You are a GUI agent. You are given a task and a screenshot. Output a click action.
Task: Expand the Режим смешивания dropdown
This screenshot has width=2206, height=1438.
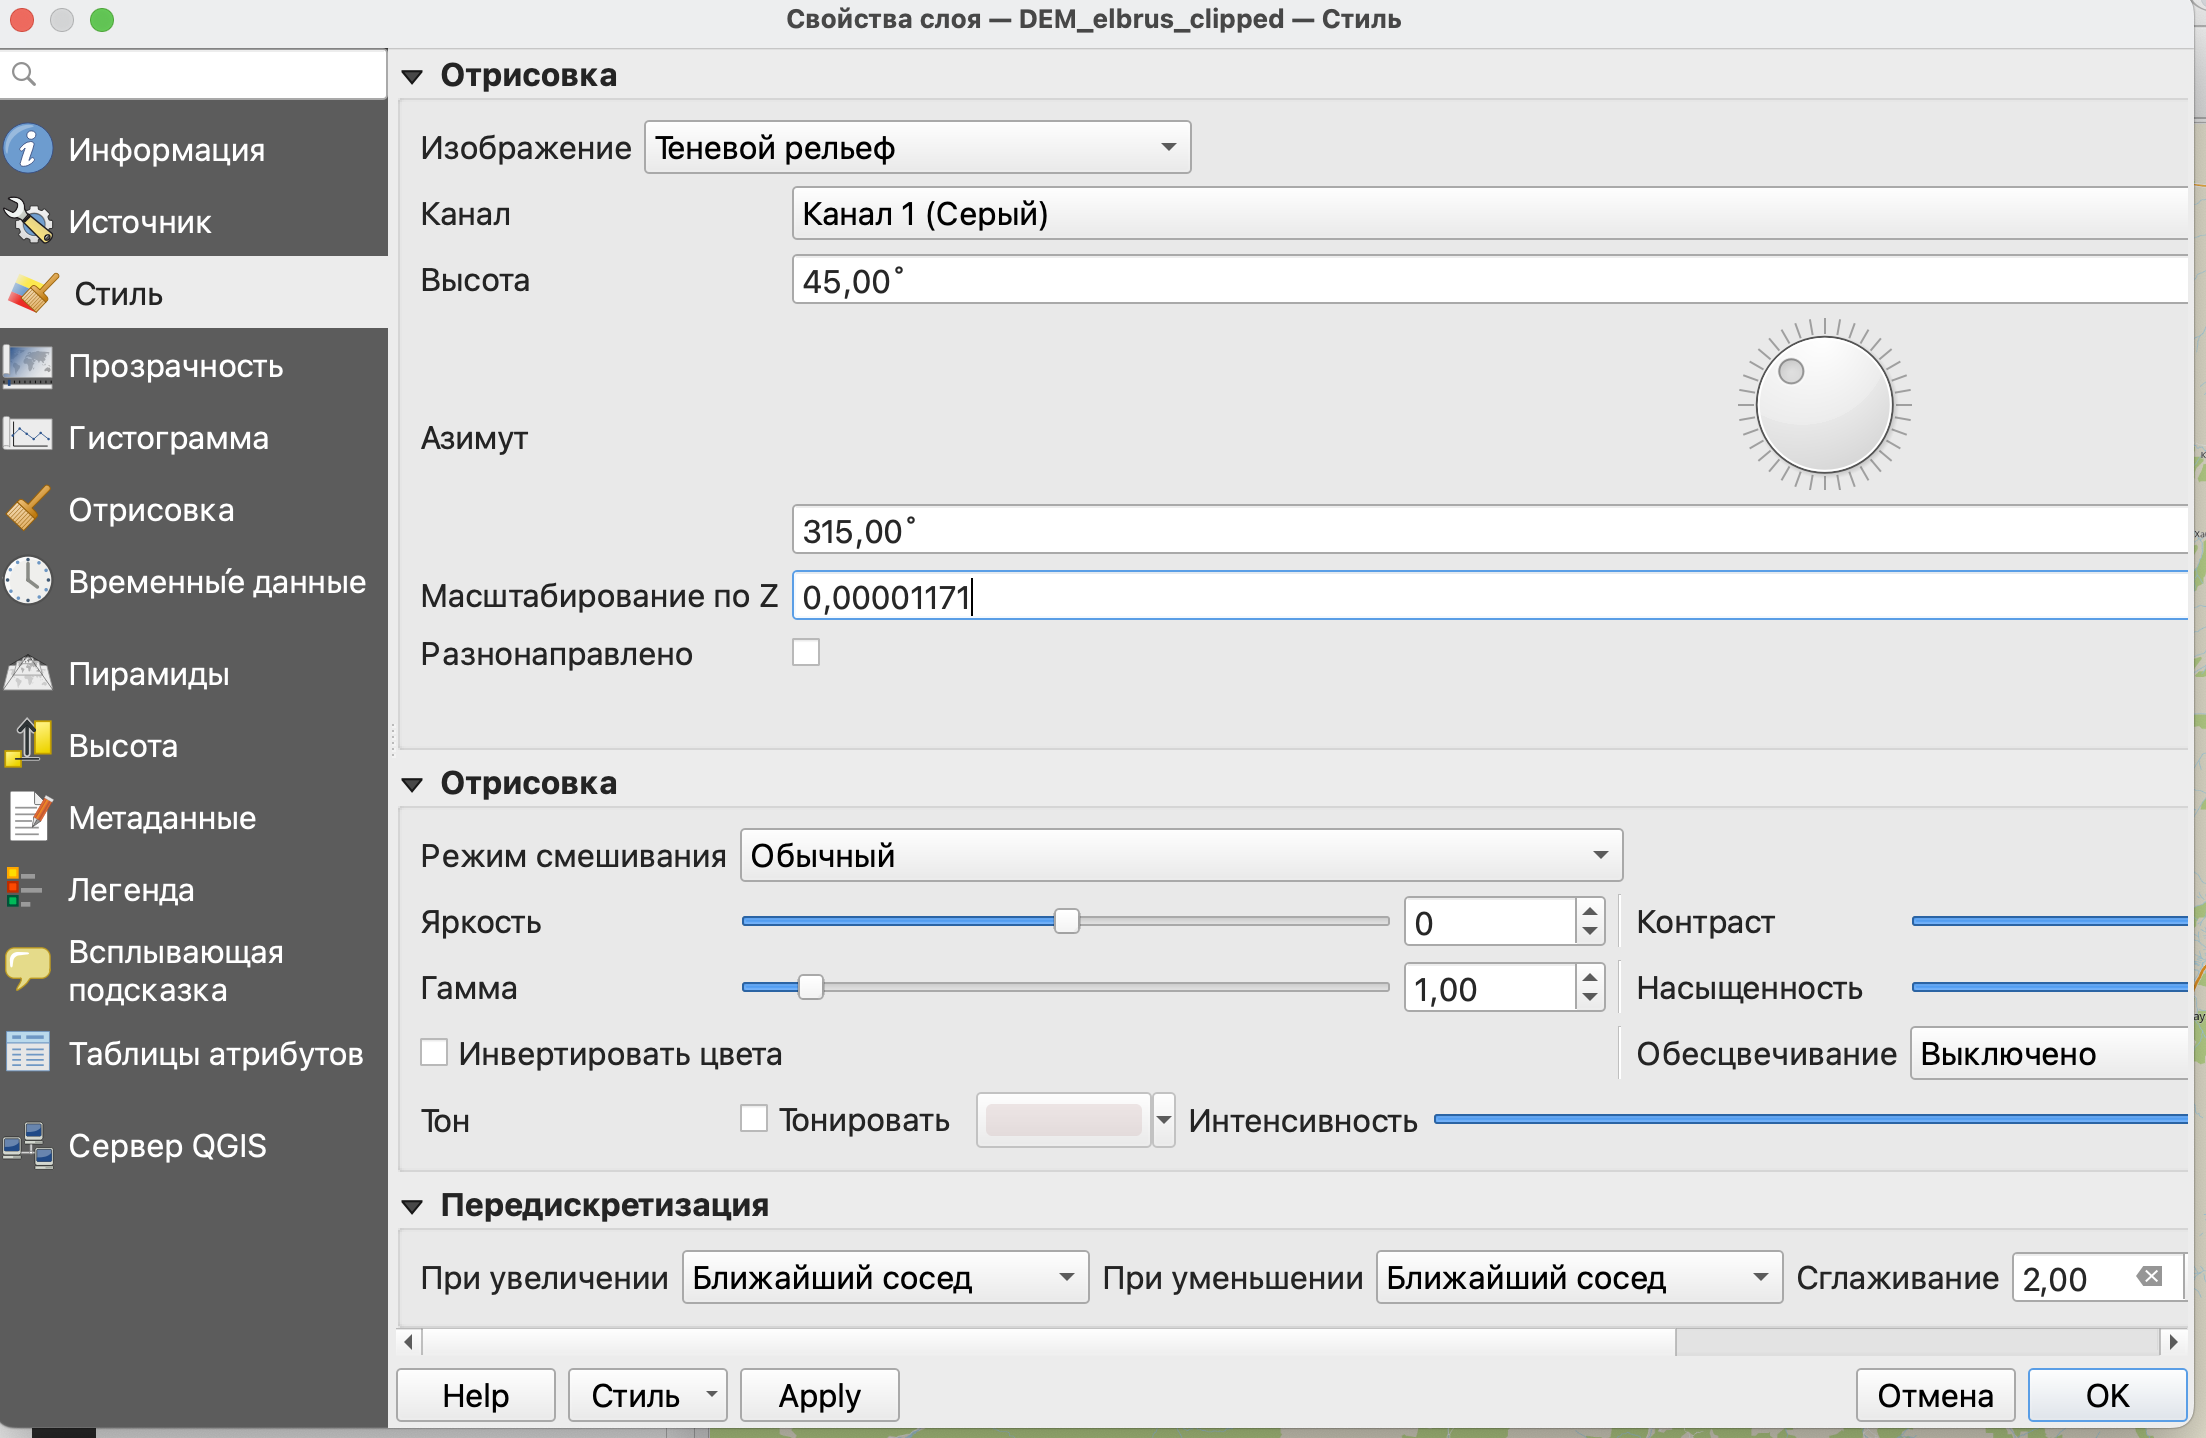click(x=1180, y=856)
